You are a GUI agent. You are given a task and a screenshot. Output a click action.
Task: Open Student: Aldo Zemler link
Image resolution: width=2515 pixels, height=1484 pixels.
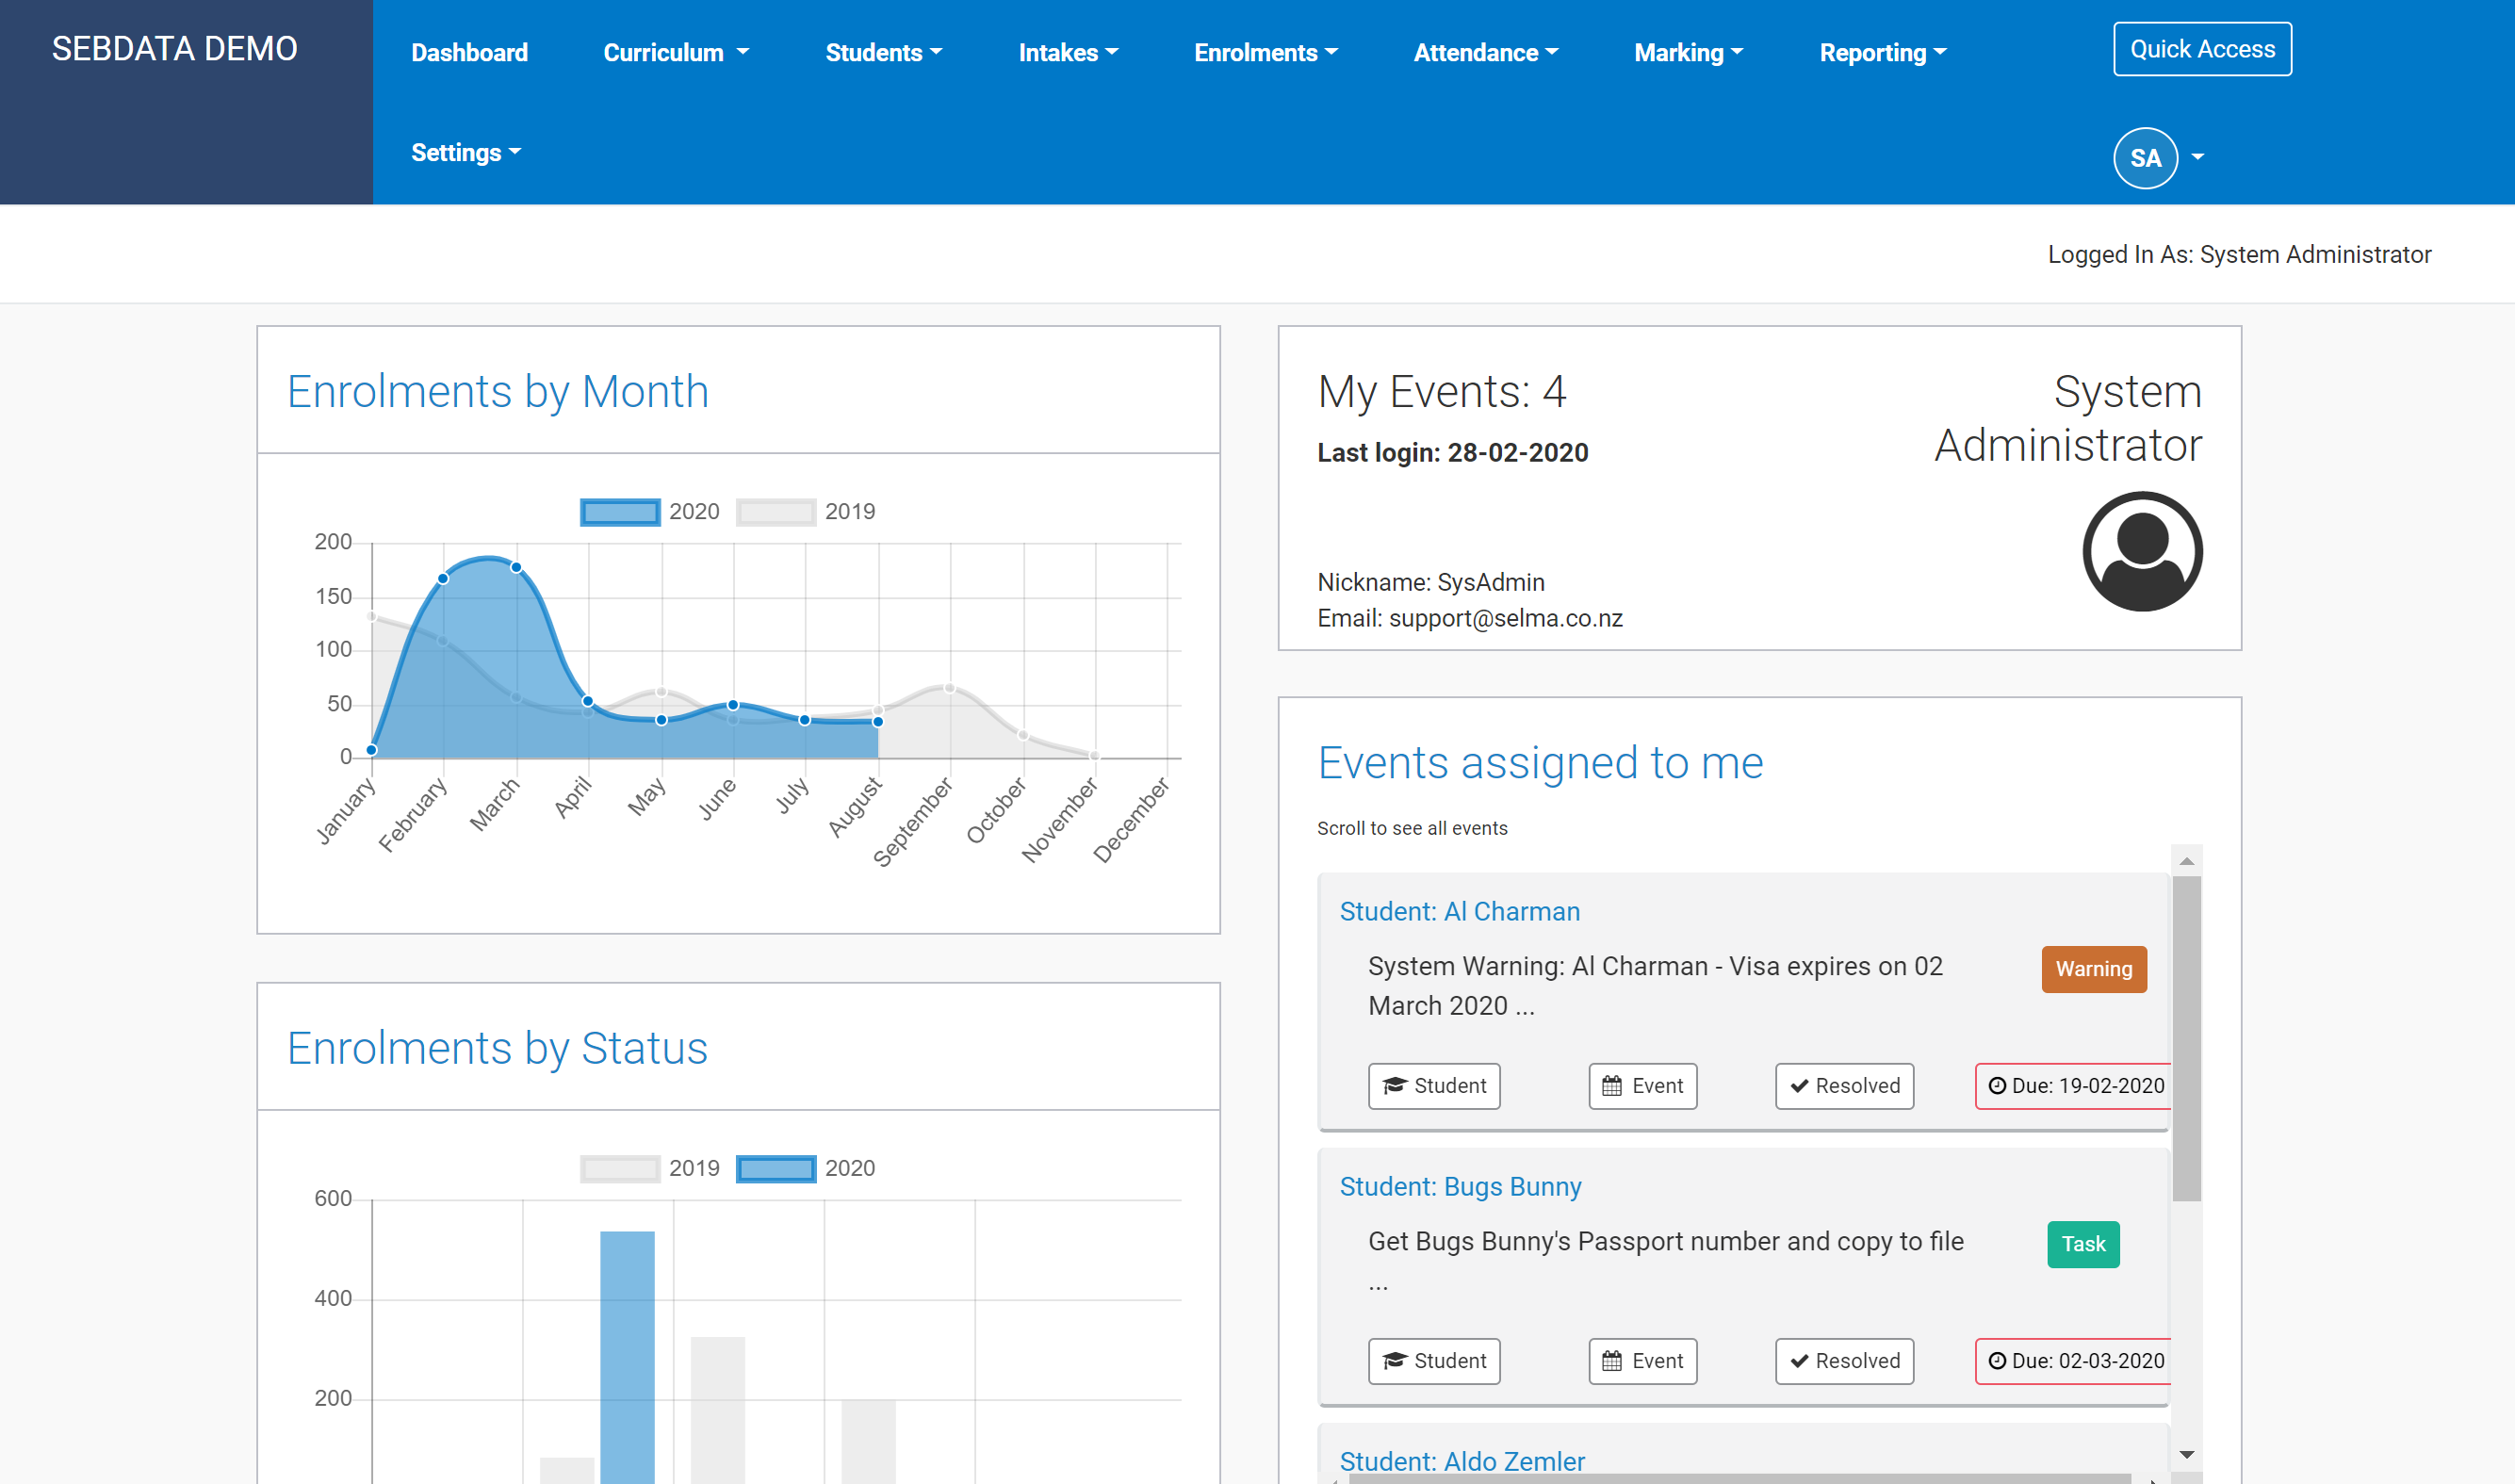pyautogui.click(x=1462, y=1461)
